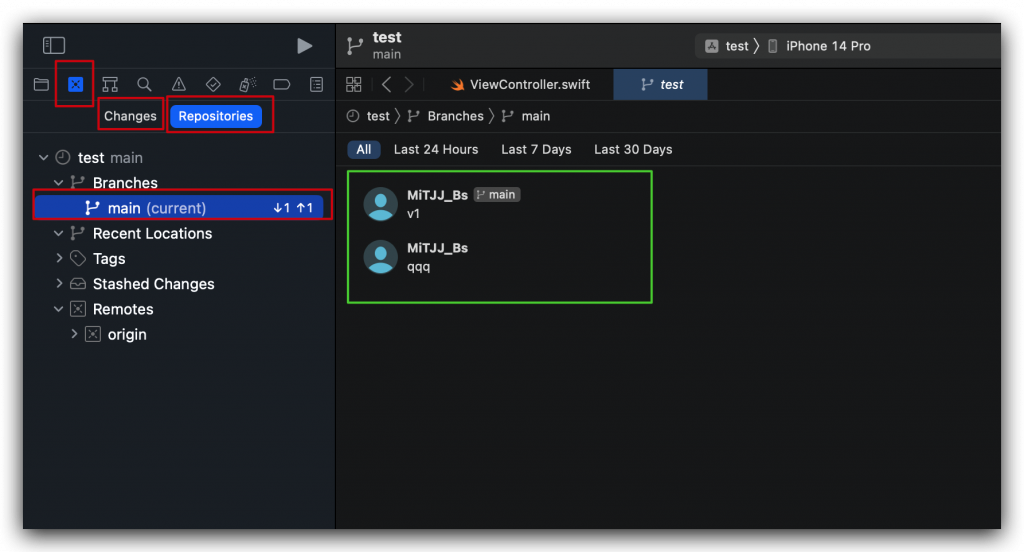This screenshot has width=1024, height=552.
Task: Select the test branch editor tab
Action: pyautogui.click(x=660, y=84)
